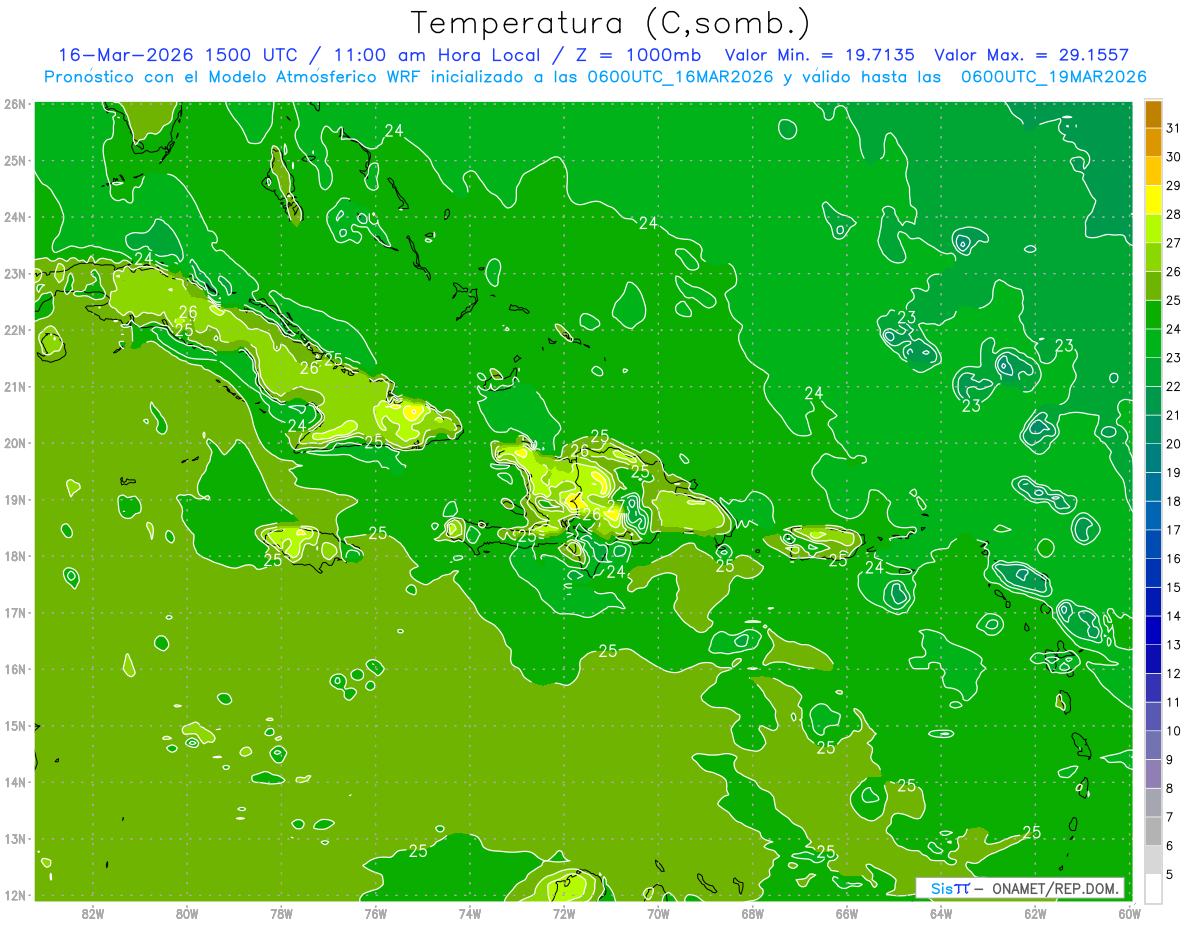This screenshot has height=927, width=1200.
Task: Select the "Valor Max. = 29.1557" readout
Action: tap(1032, 55)
